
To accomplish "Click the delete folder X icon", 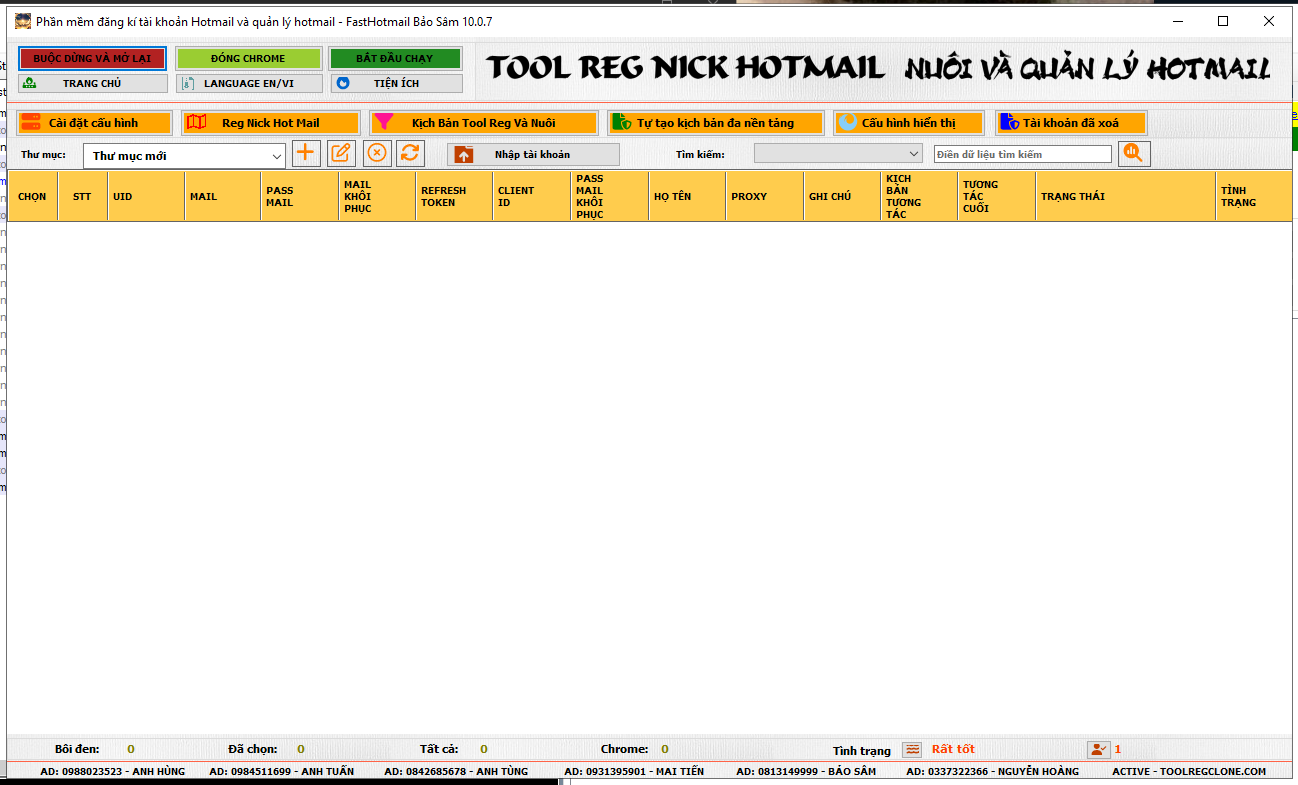I will [x=376, y=153].
